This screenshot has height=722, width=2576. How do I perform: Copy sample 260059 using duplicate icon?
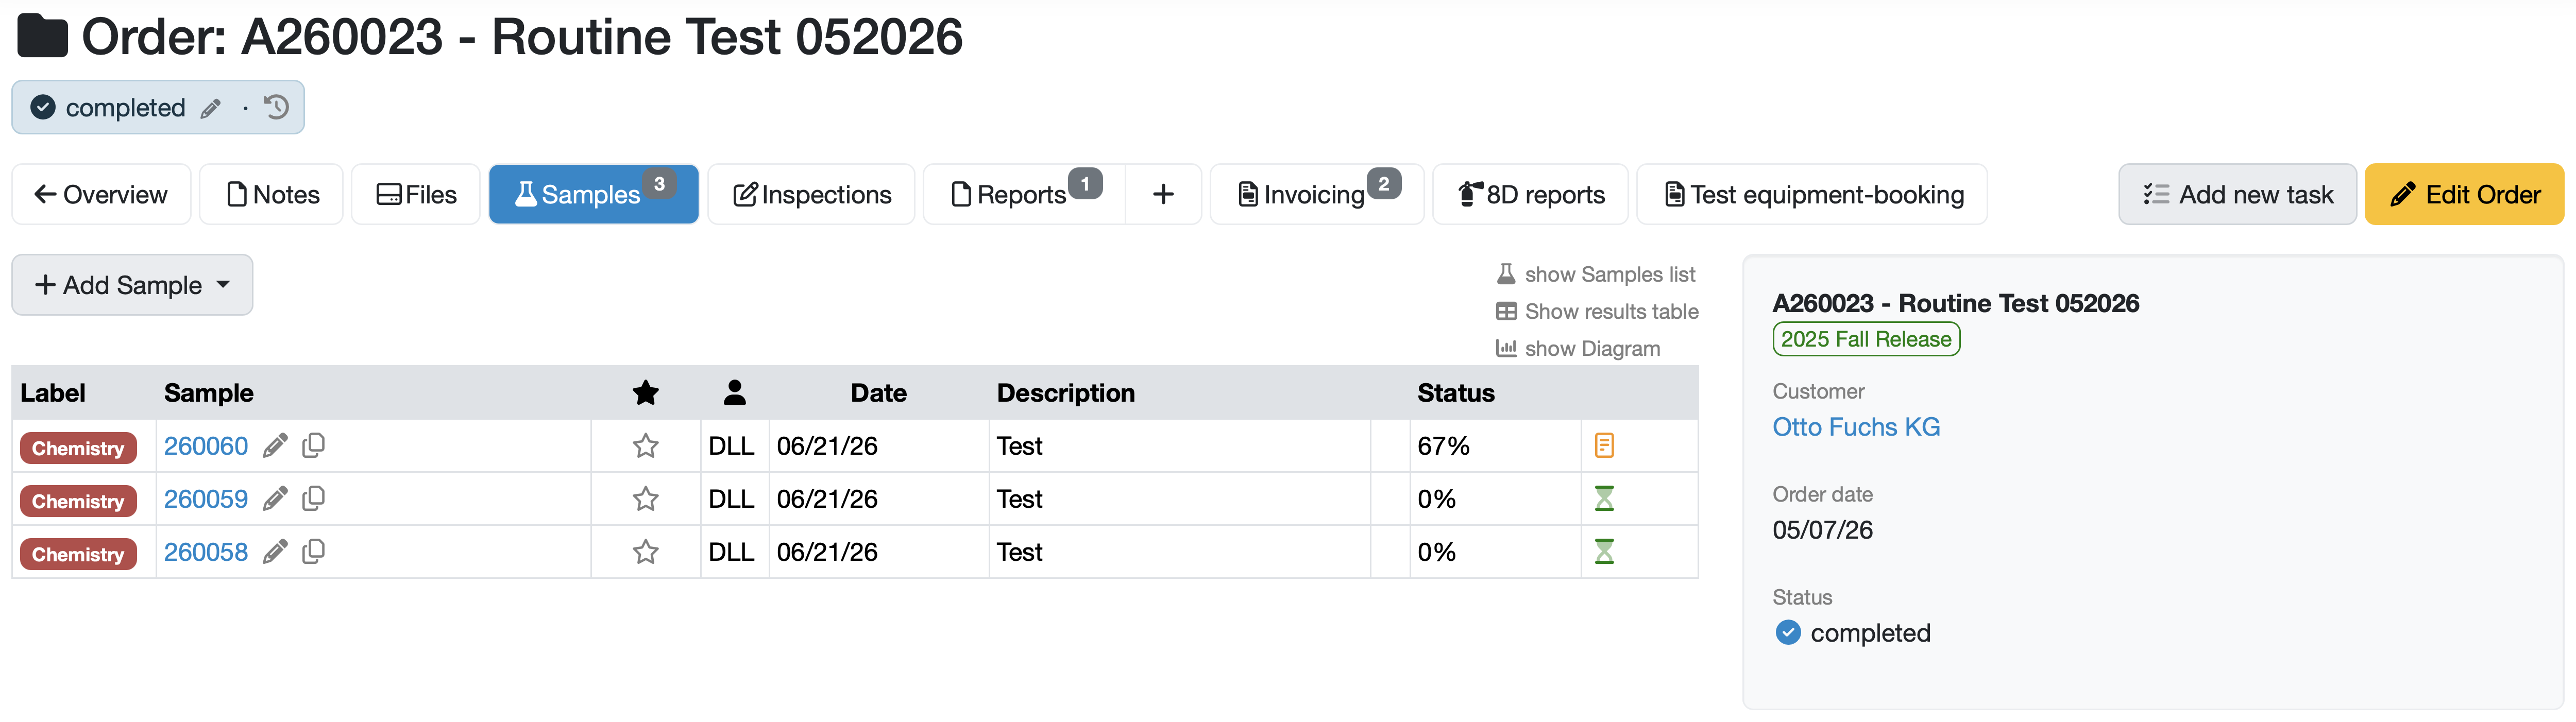click(313, 498)
